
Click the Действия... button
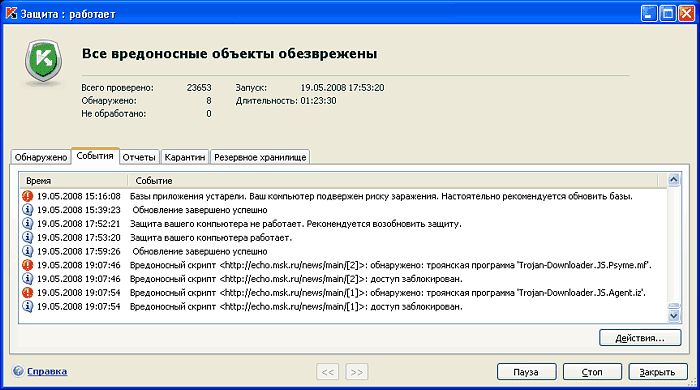640,338
